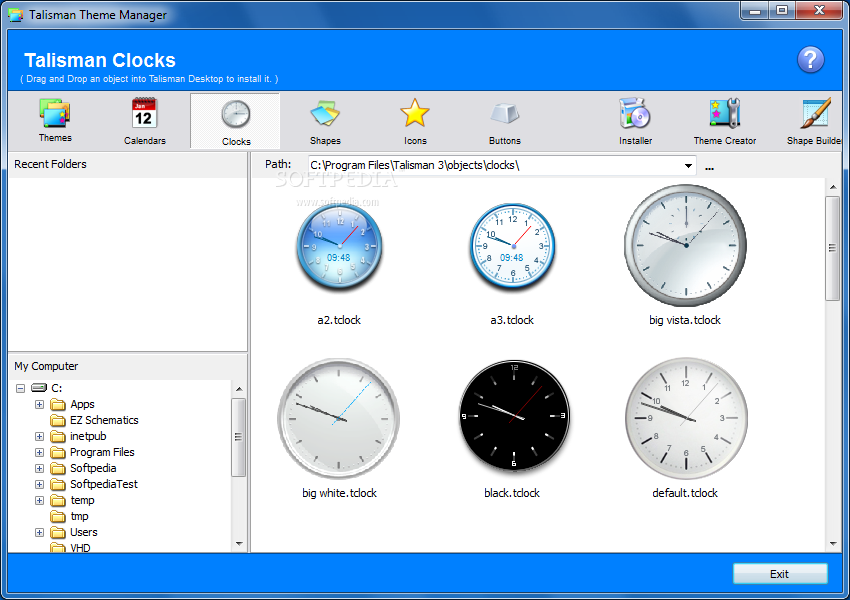Collapse the C: drive node
Viewport: 850px width, 600px height.
21,389
